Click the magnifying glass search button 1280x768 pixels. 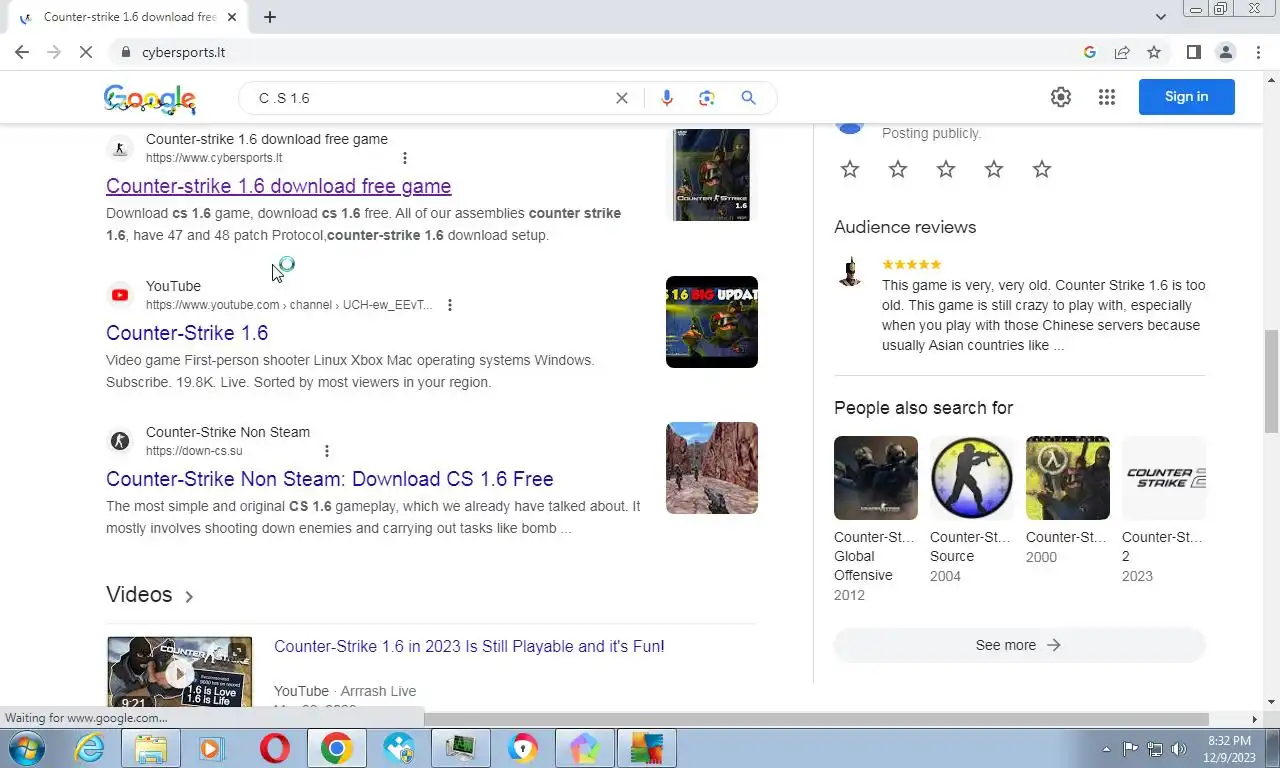748,98
